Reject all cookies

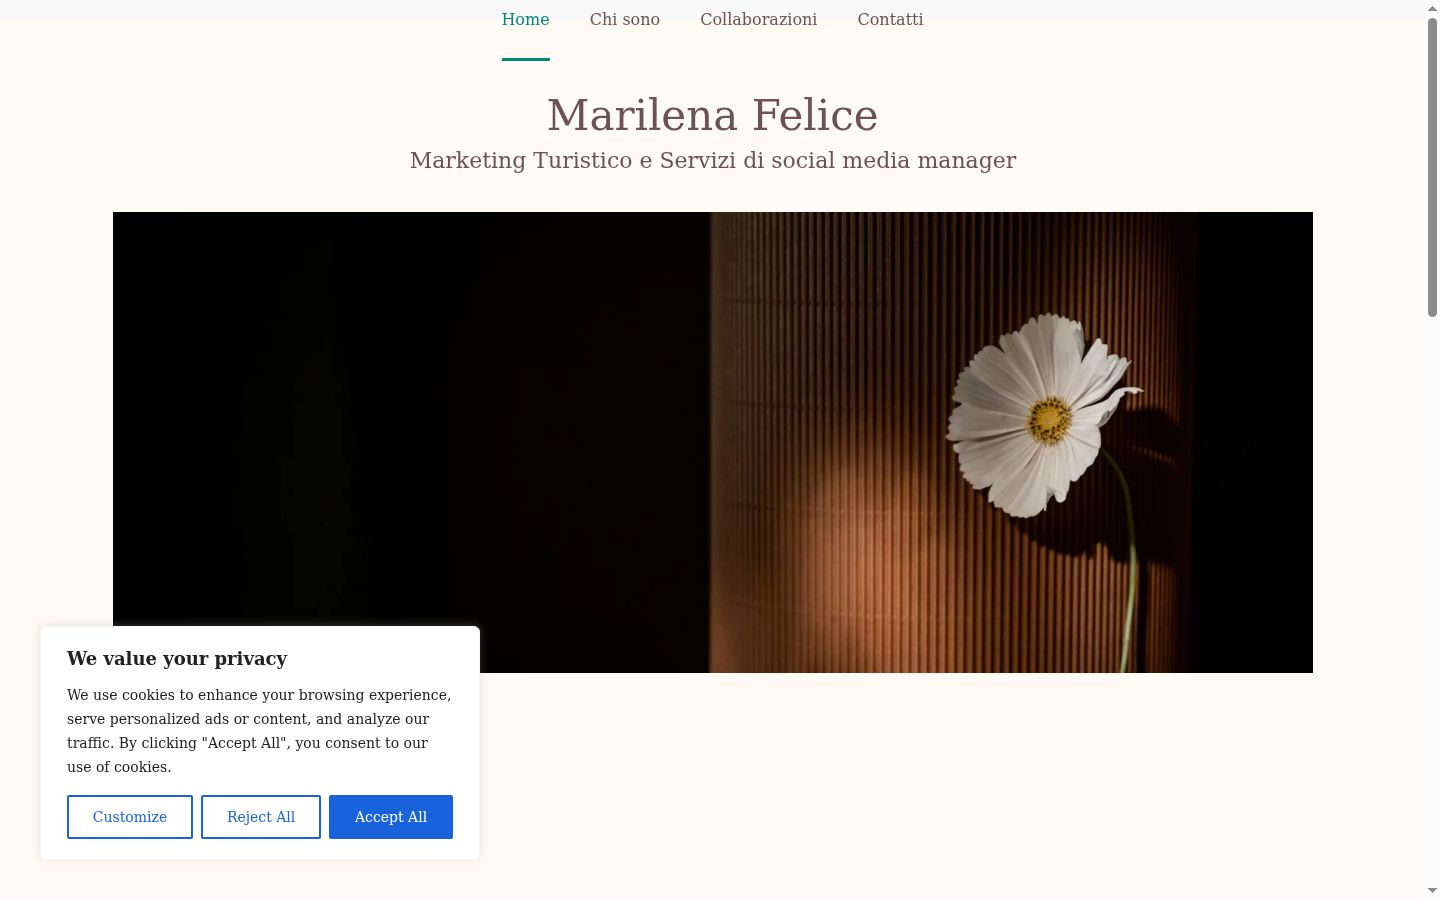(x=261, y=817)
